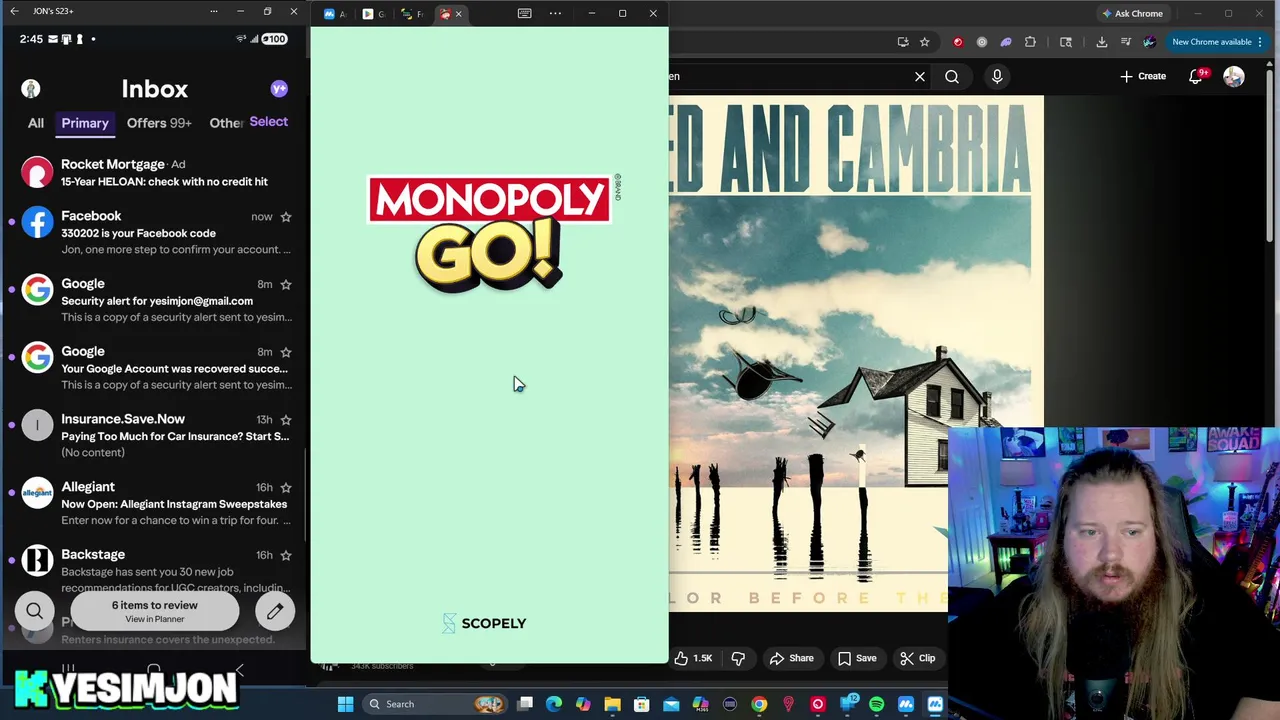Click the YouTube Create button

tap(1143, 76)
